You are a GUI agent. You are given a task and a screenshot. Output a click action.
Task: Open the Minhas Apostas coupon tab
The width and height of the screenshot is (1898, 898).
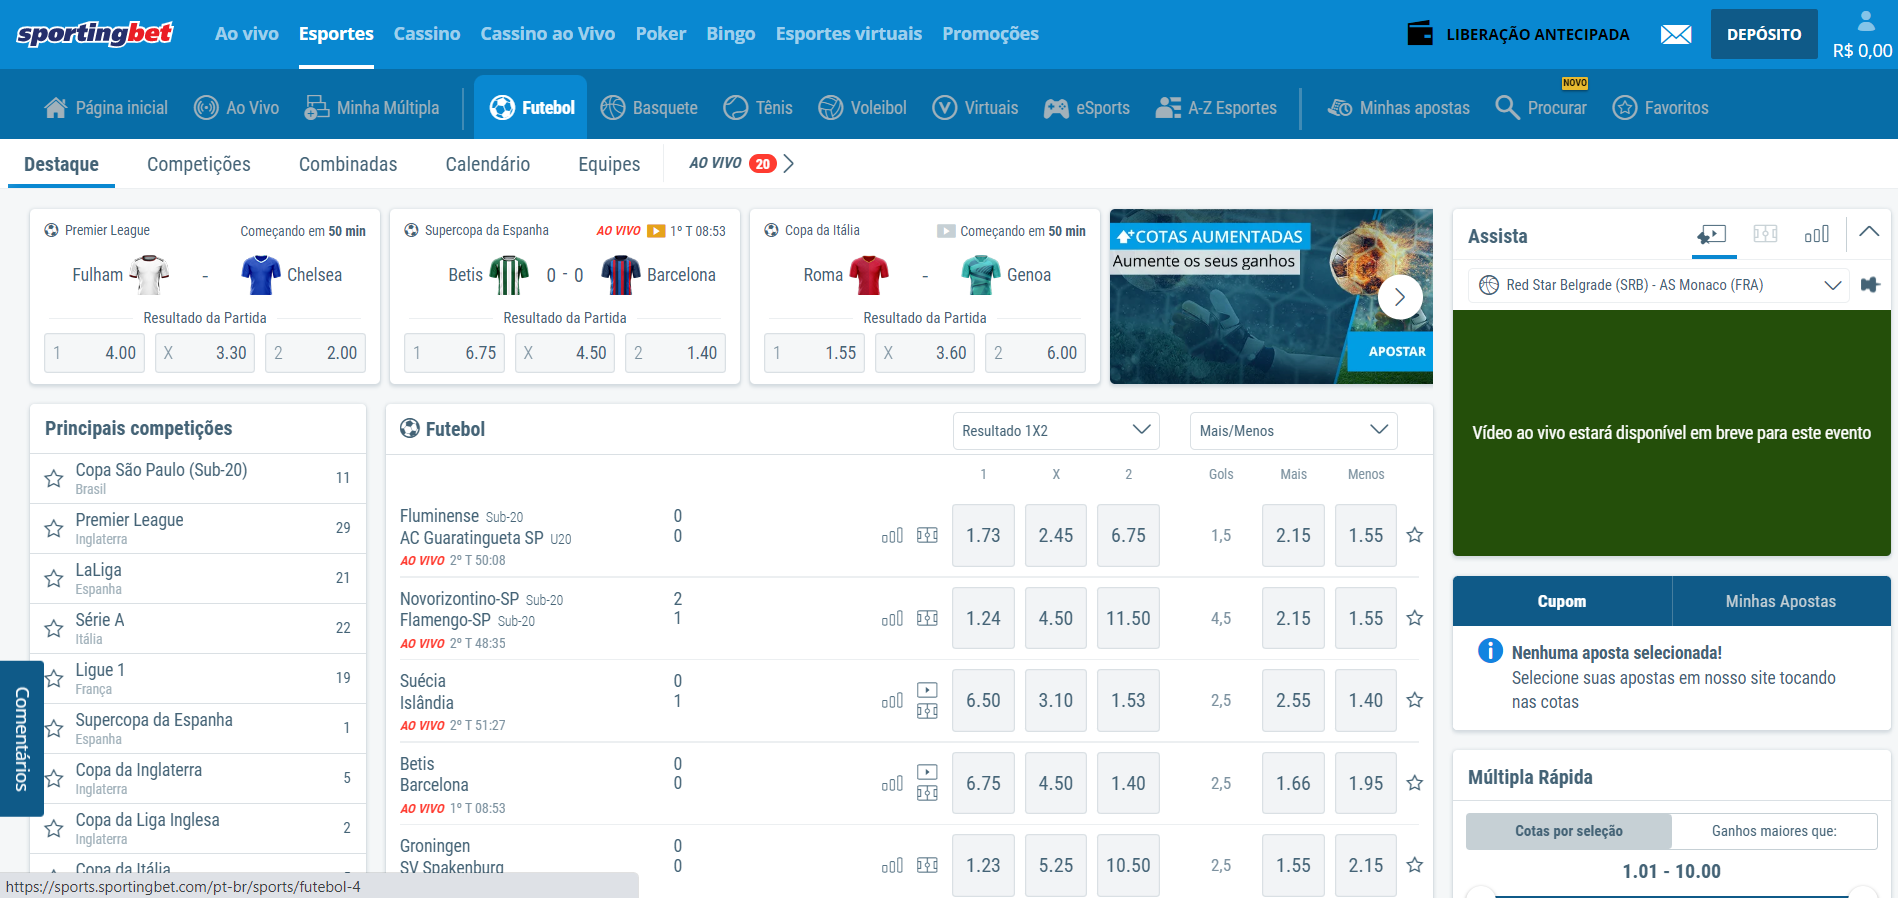[1781, 601]
